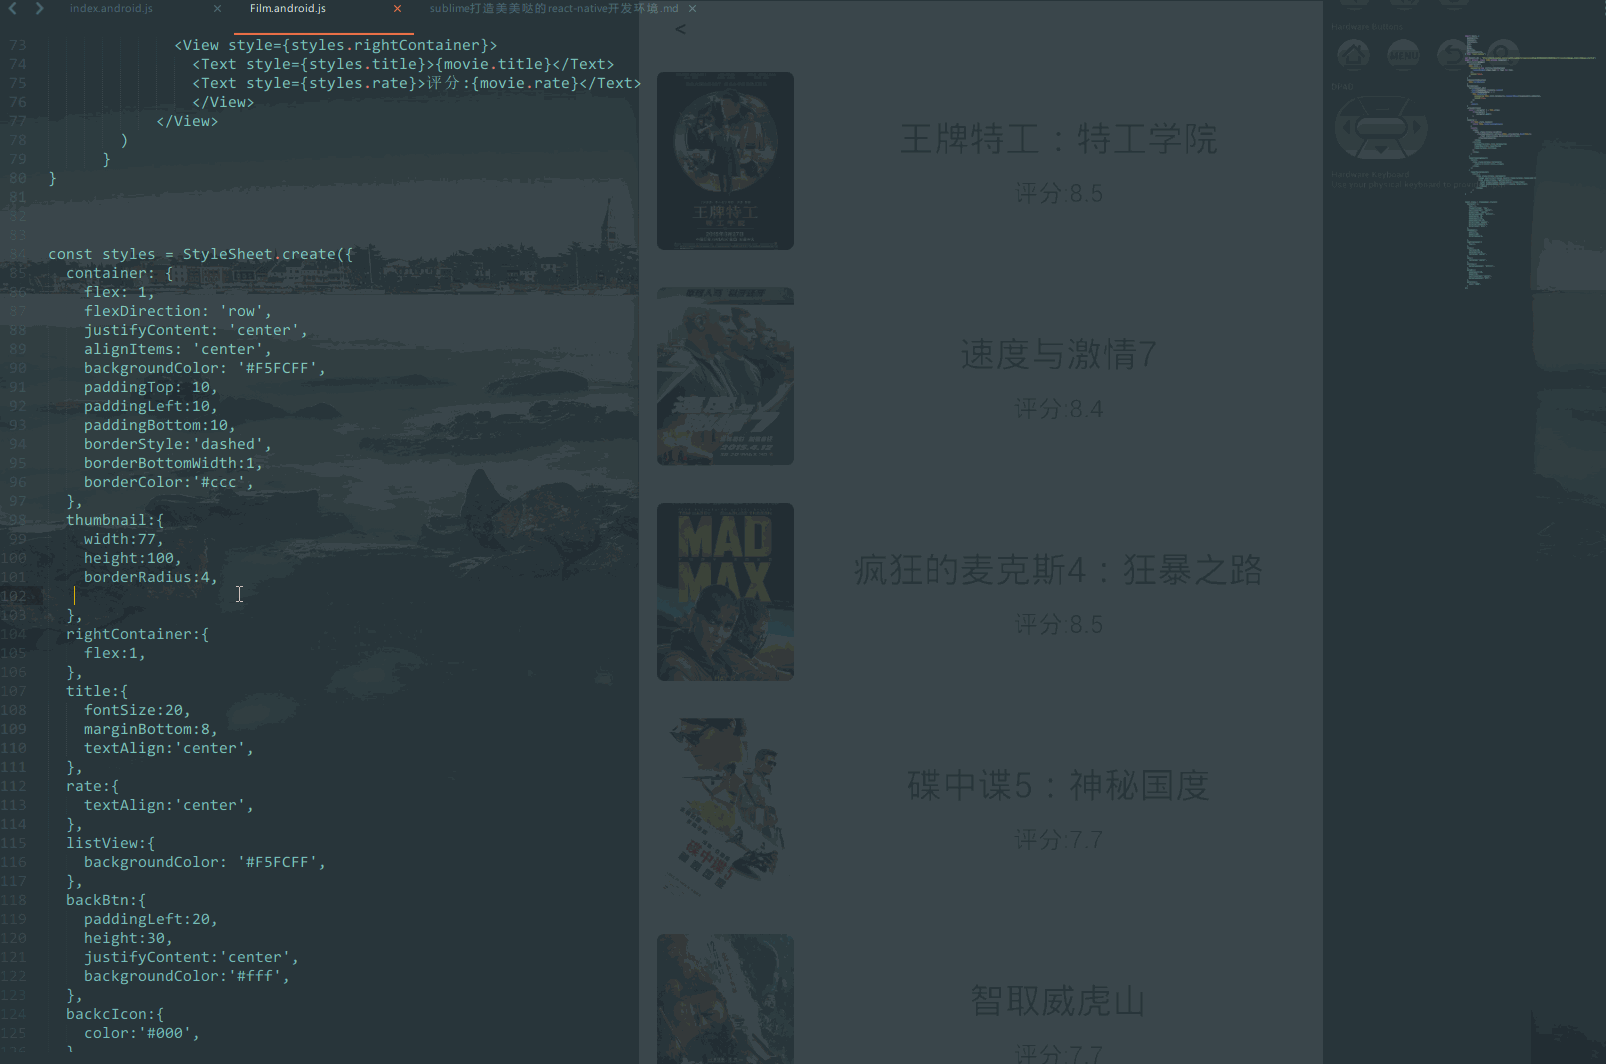Click the height:100 line

[133, 558]
